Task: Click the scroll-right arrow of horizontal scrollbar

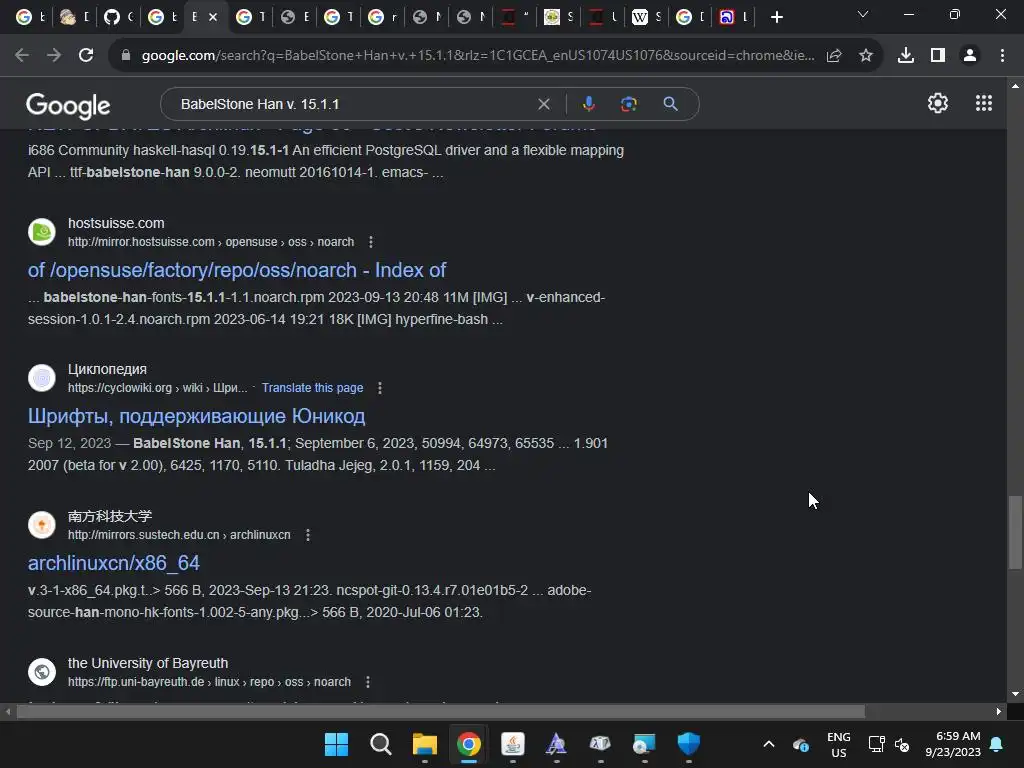Action: [999, 712]
